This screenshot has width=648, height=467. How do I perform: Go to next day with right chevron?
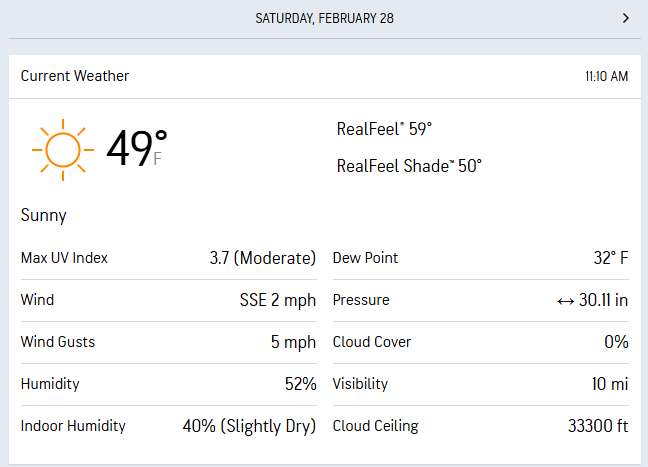[625, 18]
